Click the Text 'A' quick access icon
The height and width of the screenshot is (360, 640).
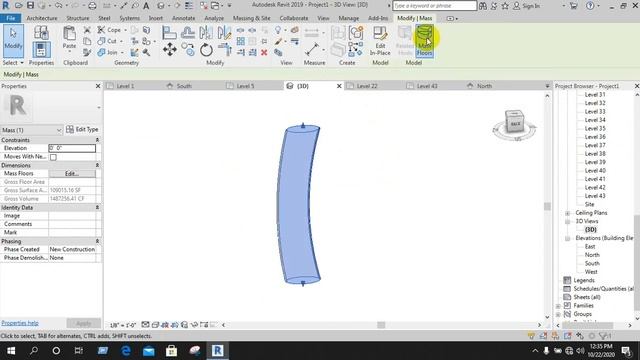coord(146,6)
